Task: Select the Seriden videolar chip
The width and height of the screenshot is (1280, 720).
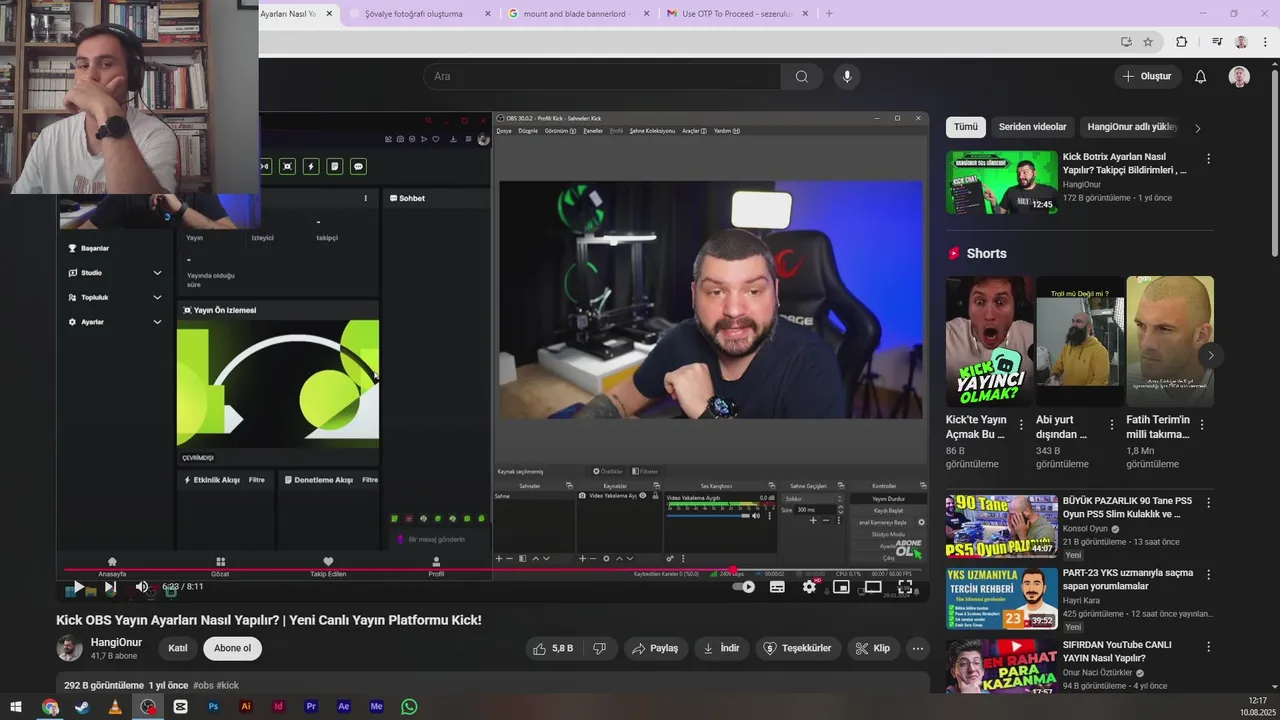Action: pos(1032,127)
